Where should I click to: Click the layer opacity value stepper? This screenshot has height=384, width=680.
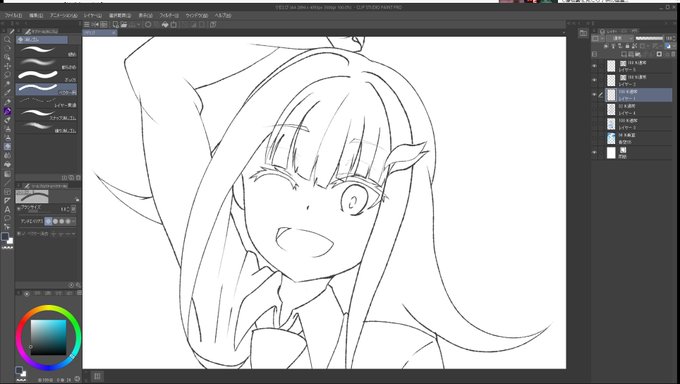673,39
